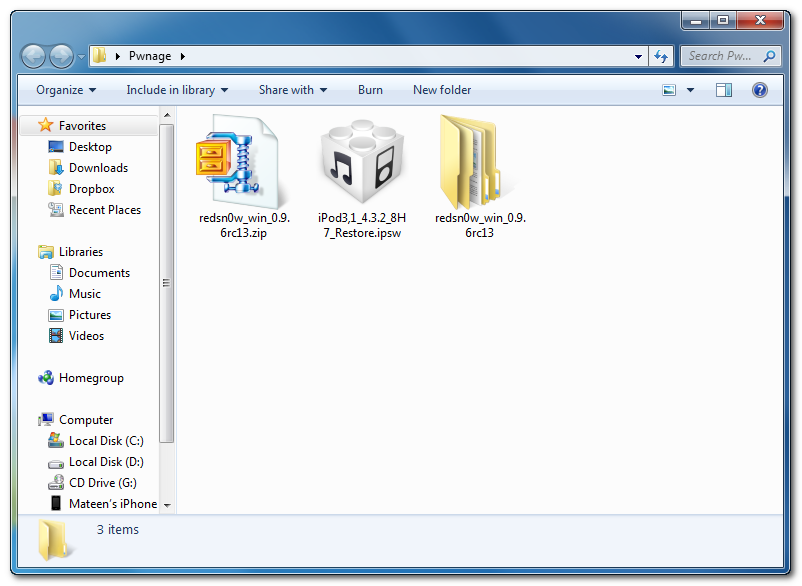This screenshot has width=802, height=586.
Task: Open the redsn0w_win_0.9.6rc13 folder icon
Action: point(479,162)
